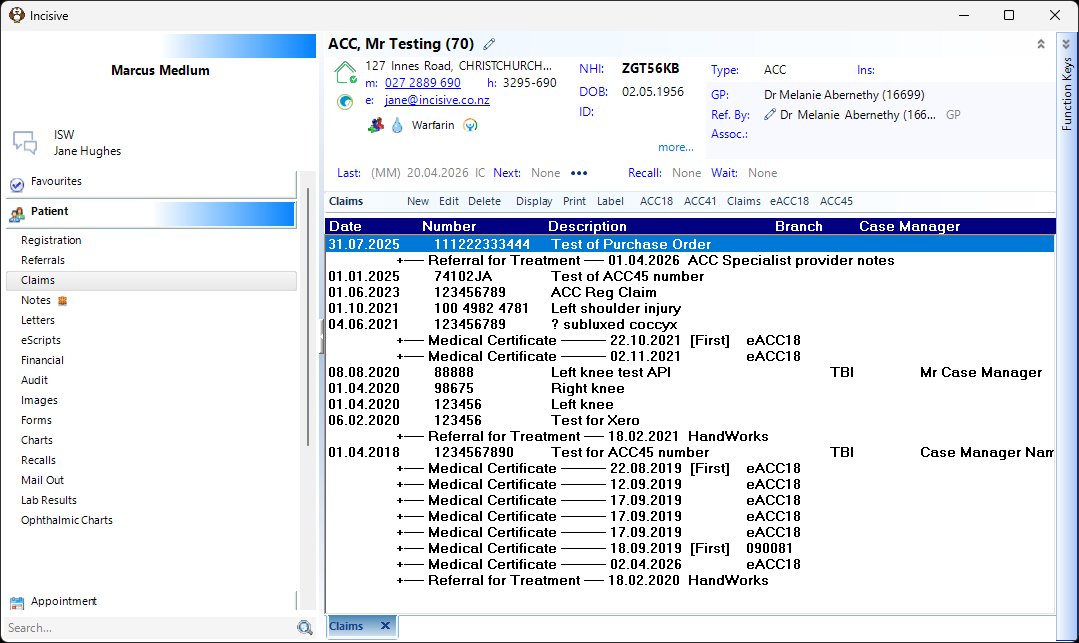Click the three dots after Next: None
Viewport: 1079px width, 643px height.
pos(579,173)
